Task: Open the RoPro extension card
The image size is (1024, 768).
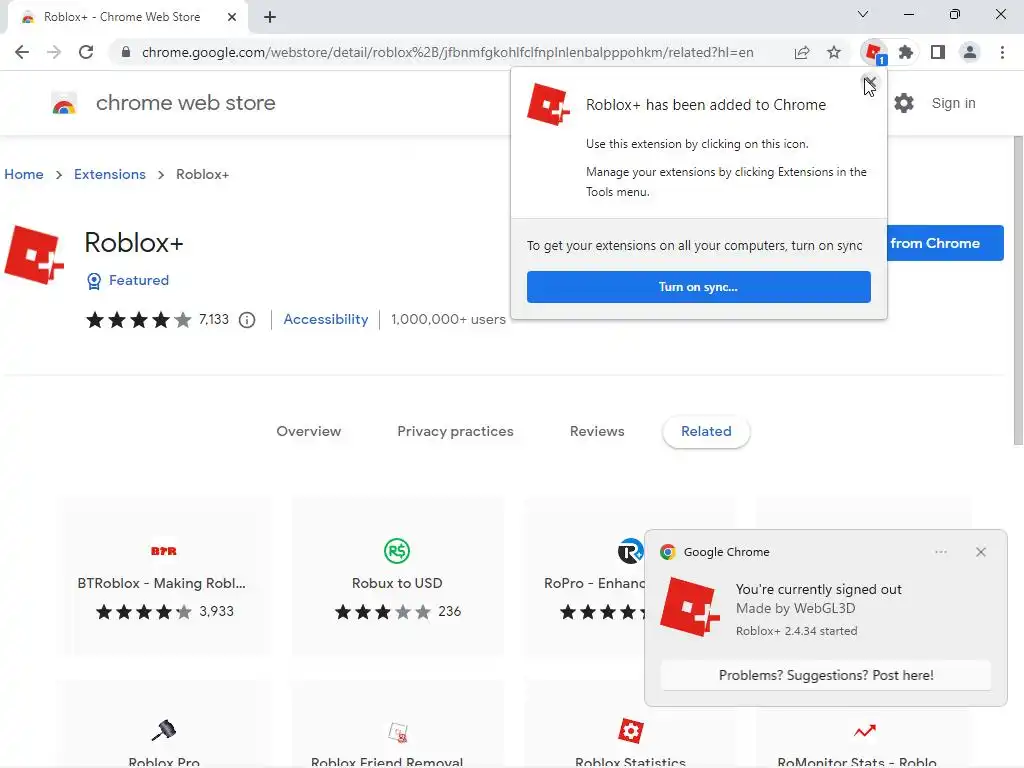Action: pyautogui.click(x=584, y=576)
